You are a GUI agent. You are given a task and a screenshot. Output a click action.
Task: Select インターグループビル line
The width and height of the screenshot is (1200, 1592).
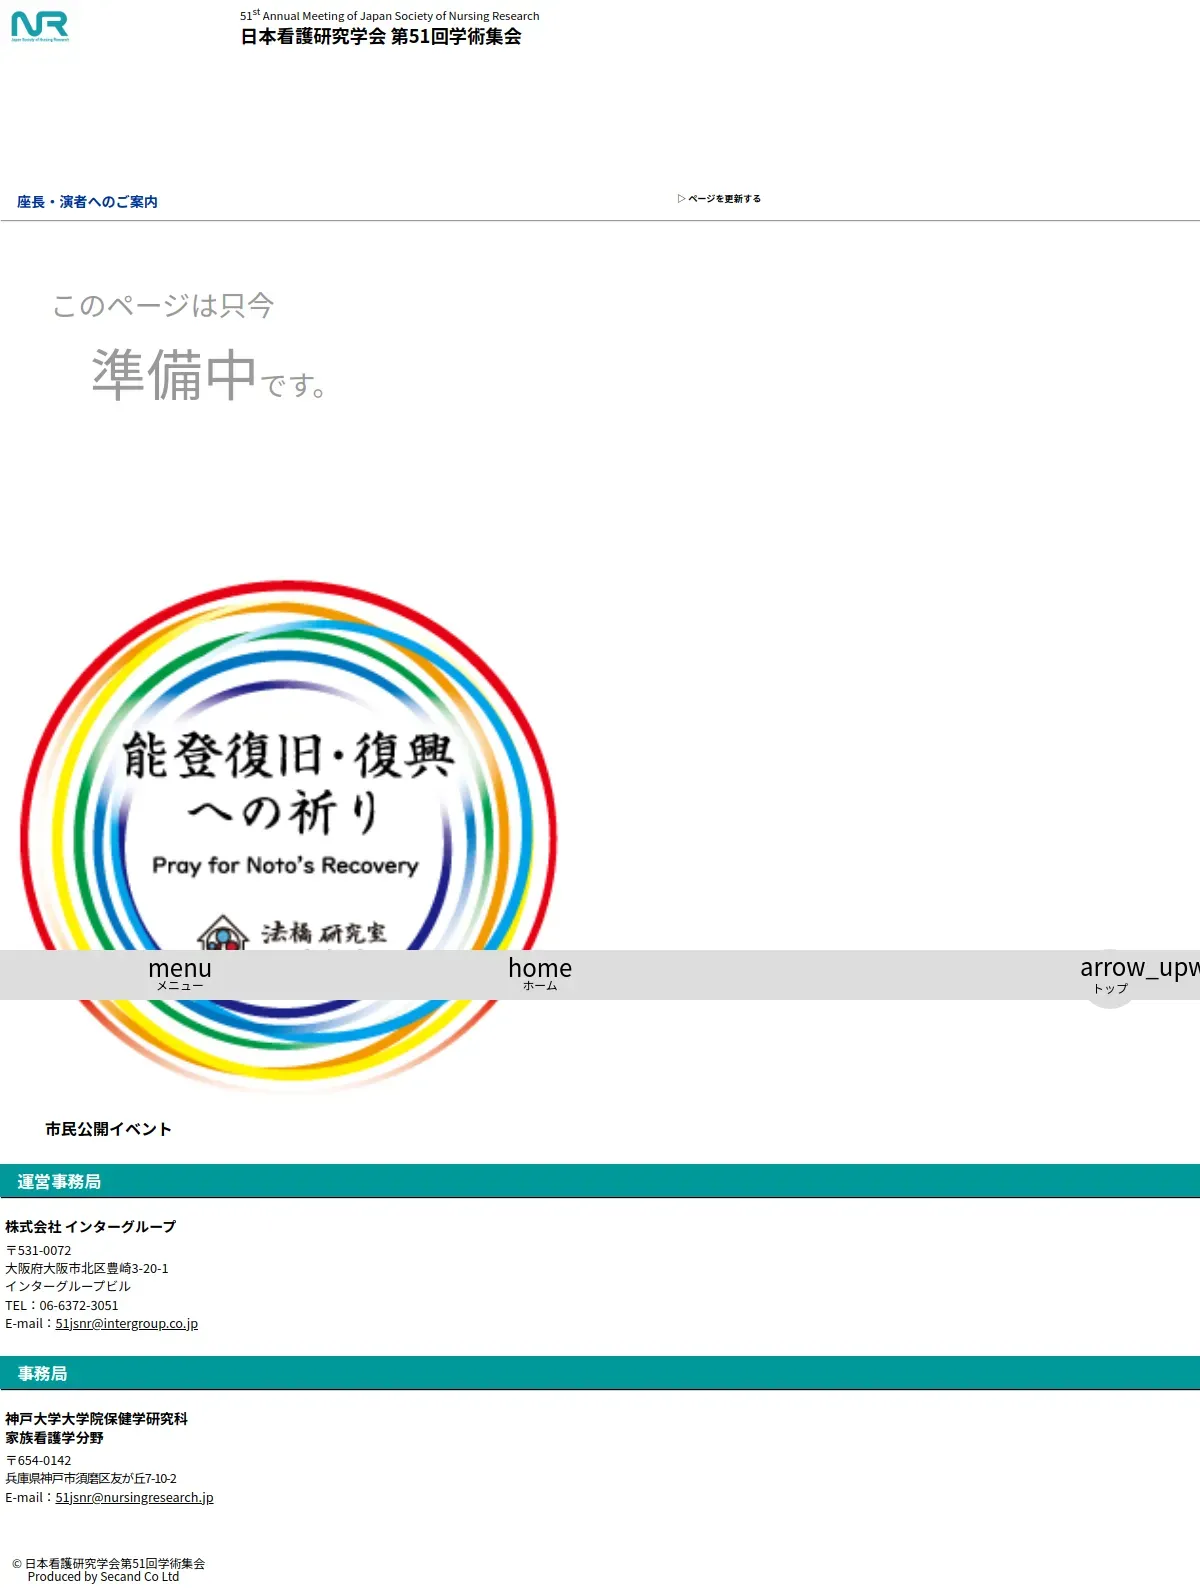(x=68, y=1287)
